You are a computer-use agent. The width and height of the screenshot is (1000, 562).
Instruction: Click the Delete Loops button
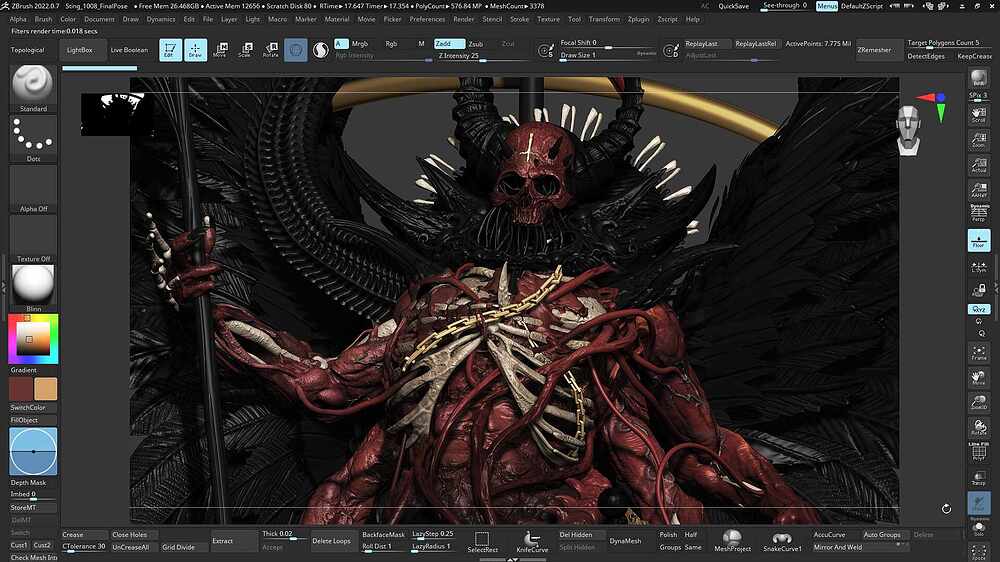331,541
